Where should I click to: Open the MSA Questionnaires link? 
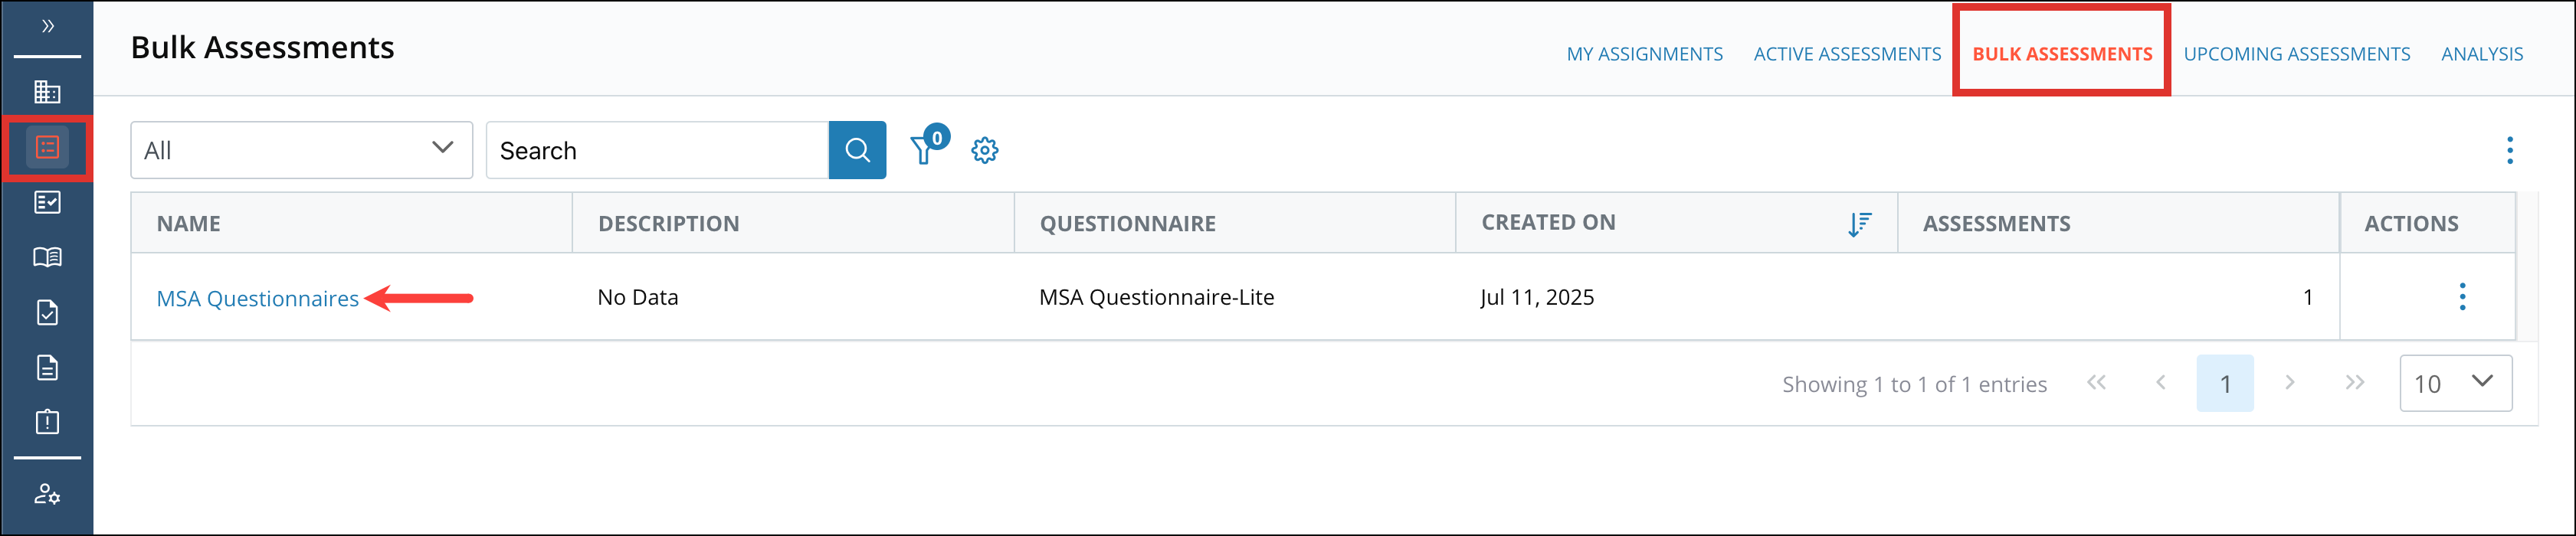[258, 297]
